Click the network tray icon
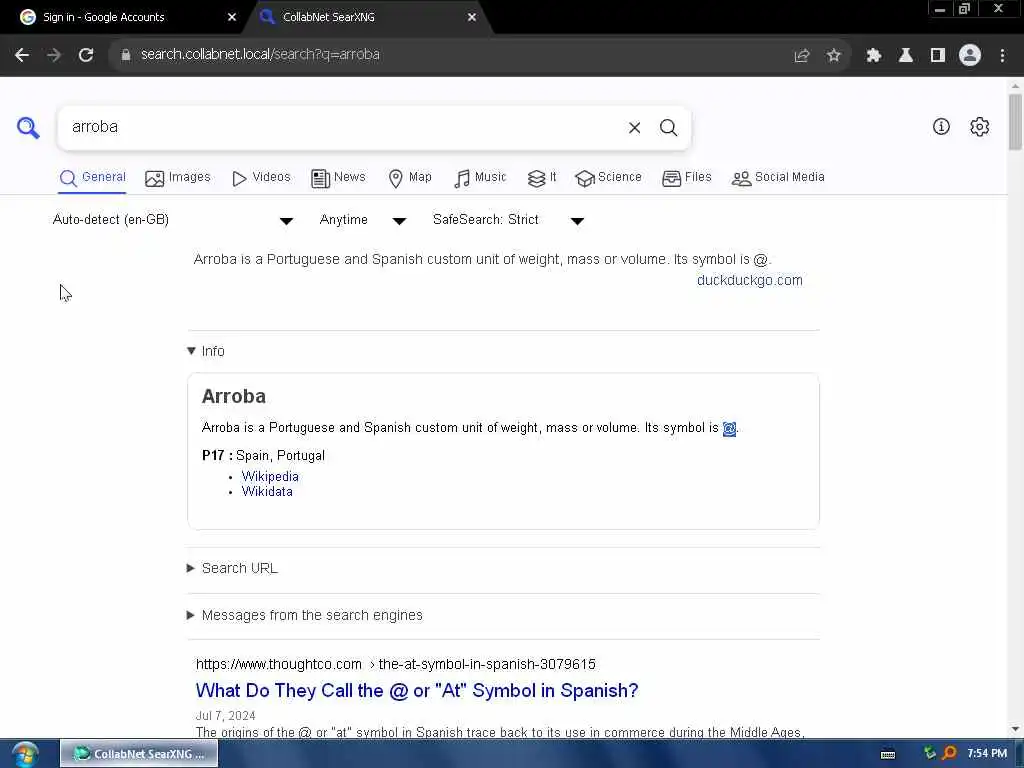Image resolution: width=1024 pixels, height=768 pixels. [x=929, y=753]
